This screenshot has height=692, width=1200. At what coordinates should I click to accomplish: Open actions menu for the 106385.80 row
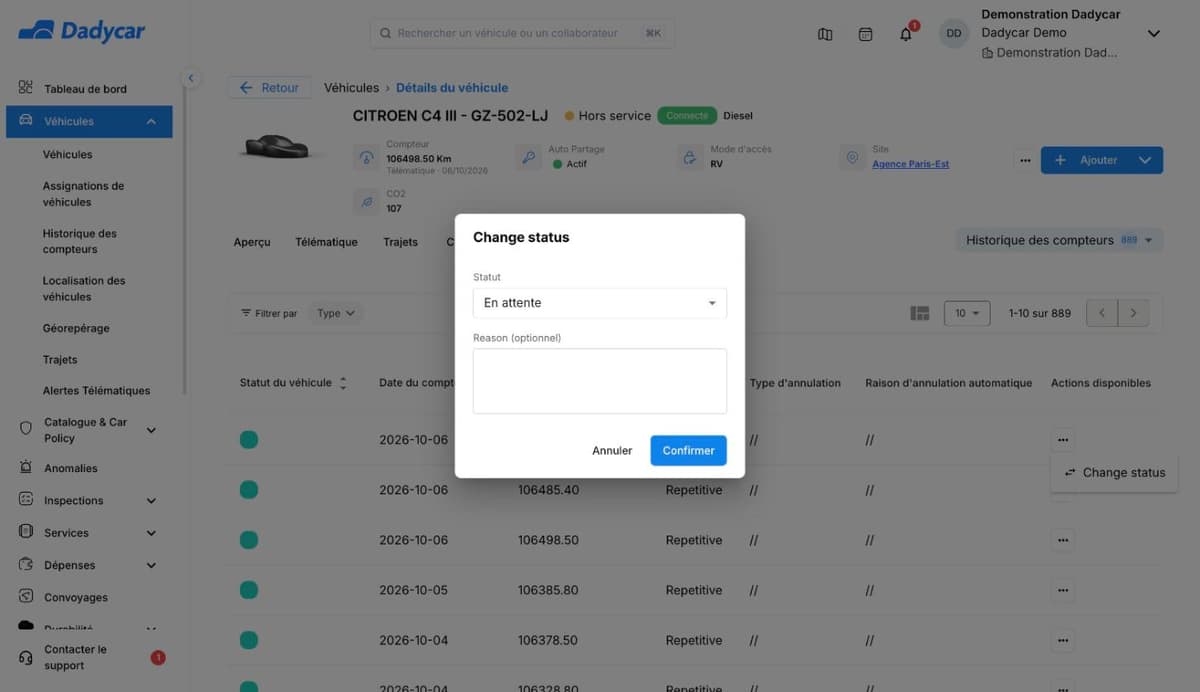(x=1063, y=590)
